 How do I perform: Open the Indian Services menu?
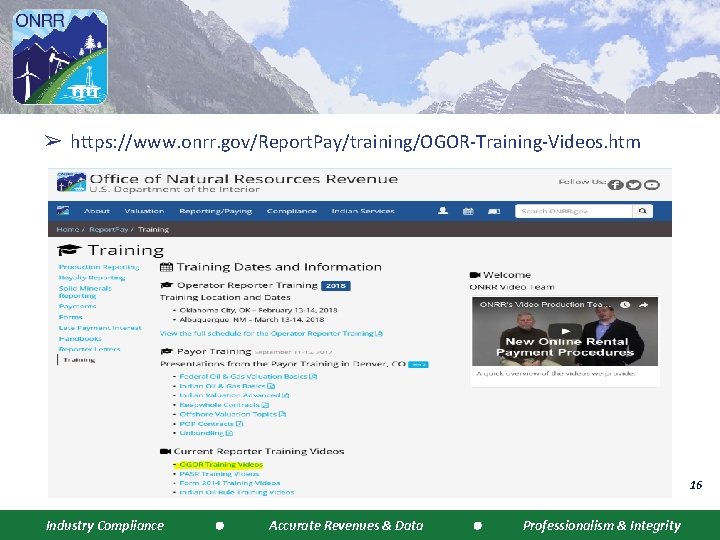click(x=363, y=211)
